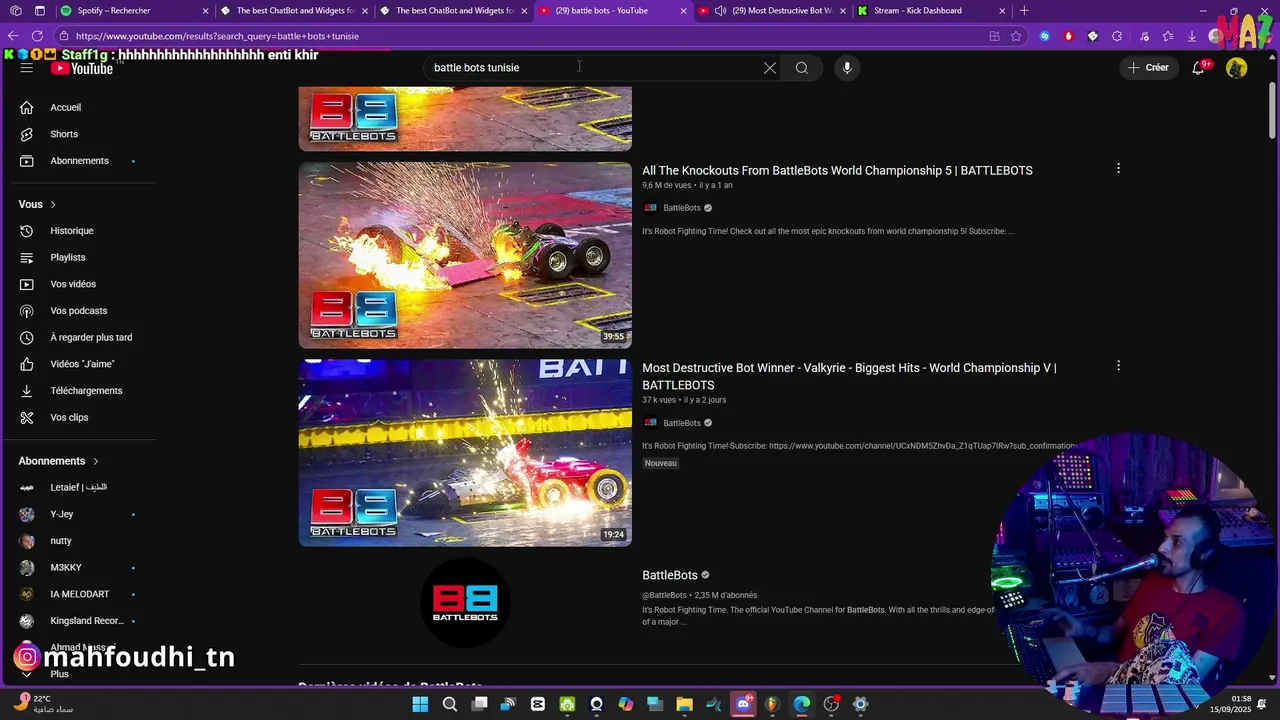1280x720 pixels.
Task: Open the YouTube hamburger guide menu
Action: (27, 68)
